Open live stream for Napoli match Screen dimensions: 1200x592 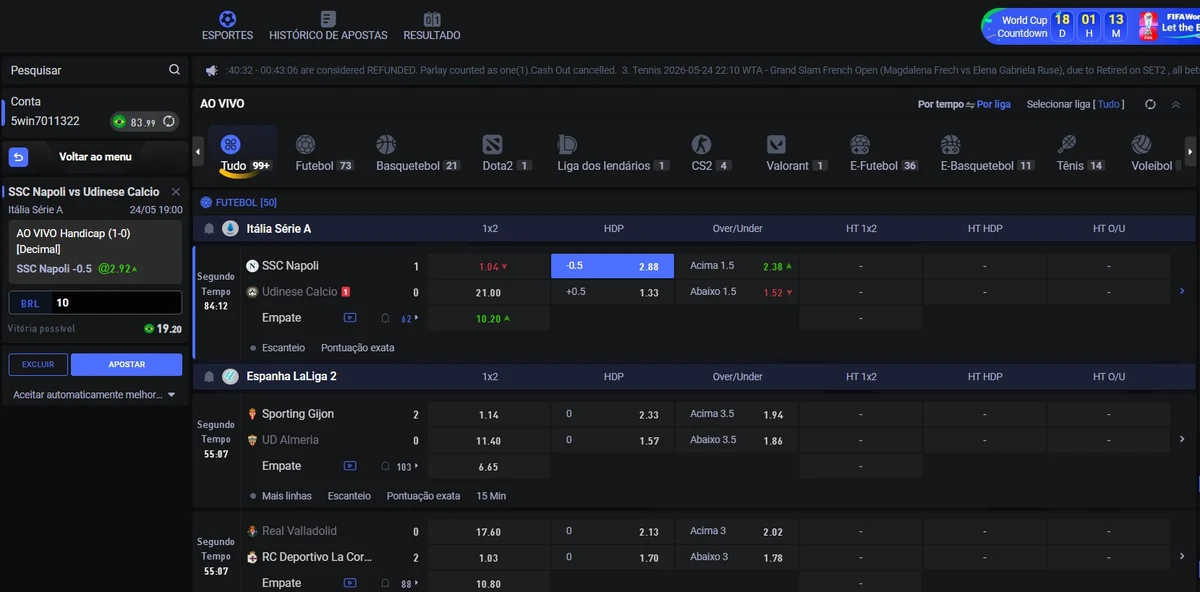(x=350, y=318)
